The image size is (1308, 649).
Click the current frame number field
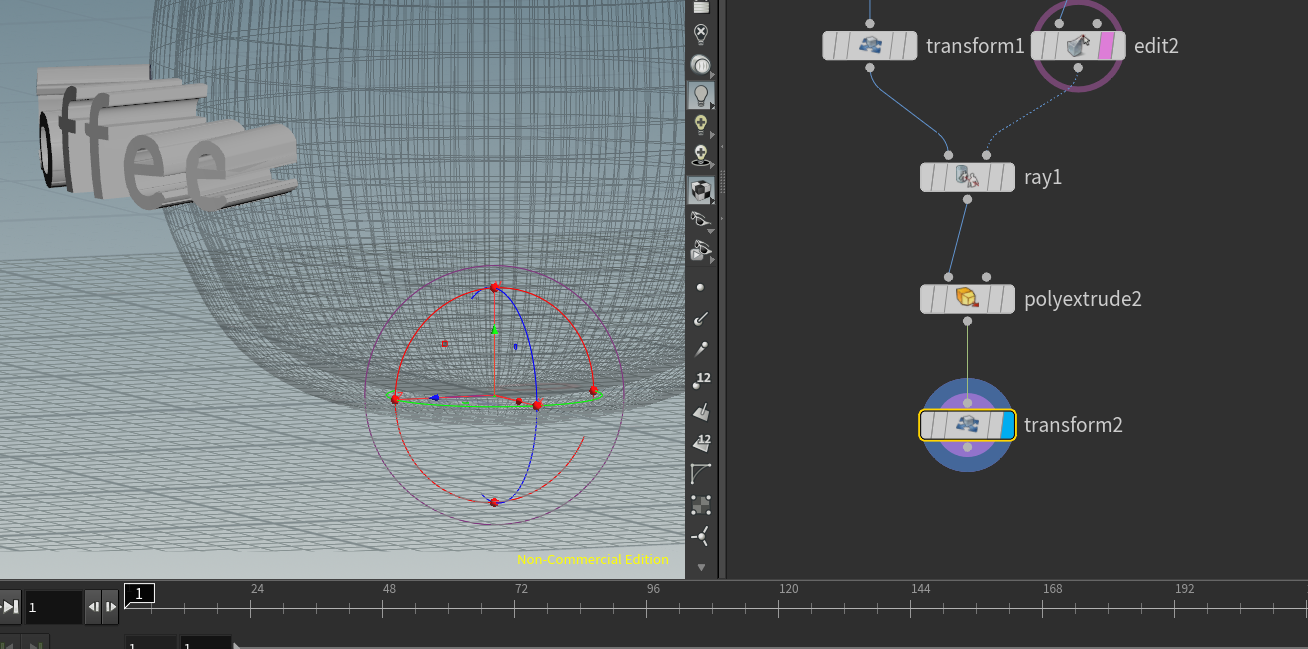(x=52, y=606)
